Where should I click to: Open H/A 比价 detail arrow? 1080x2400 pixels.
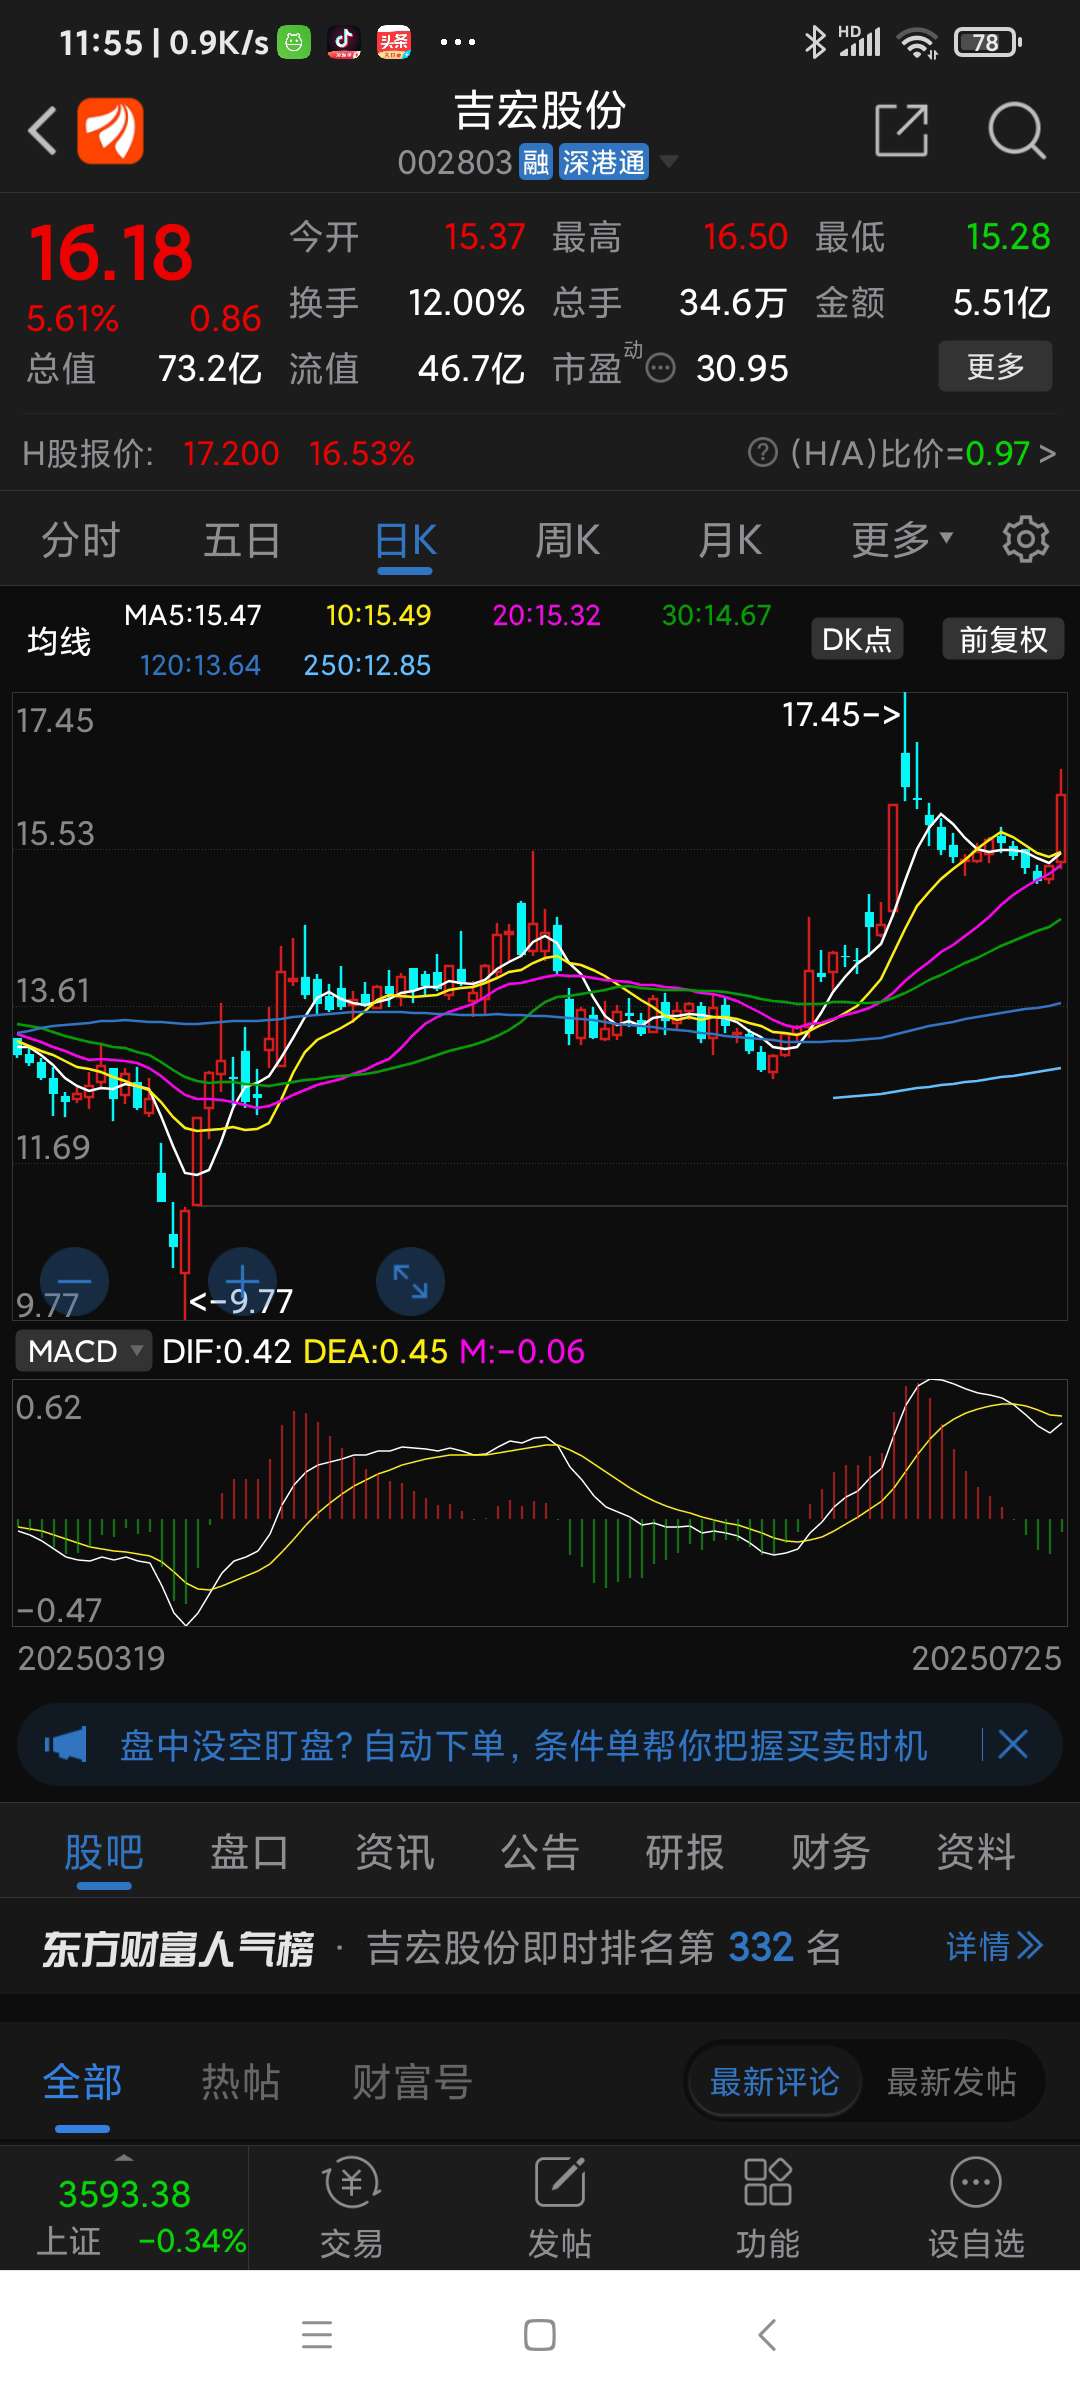click(1046, 454)
